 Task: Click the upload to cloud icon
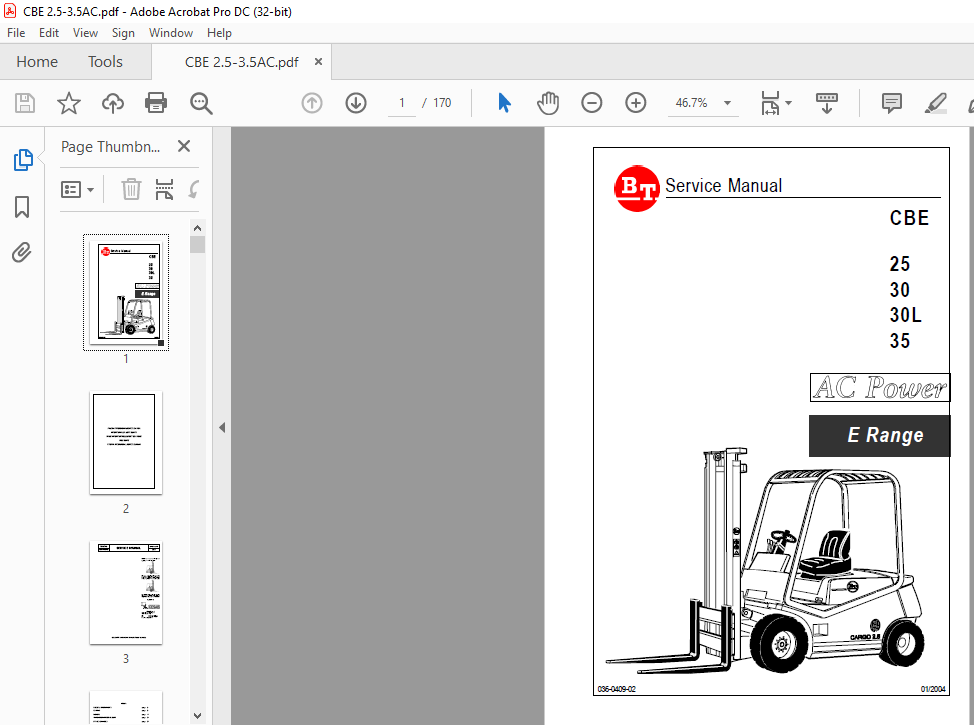112,103
